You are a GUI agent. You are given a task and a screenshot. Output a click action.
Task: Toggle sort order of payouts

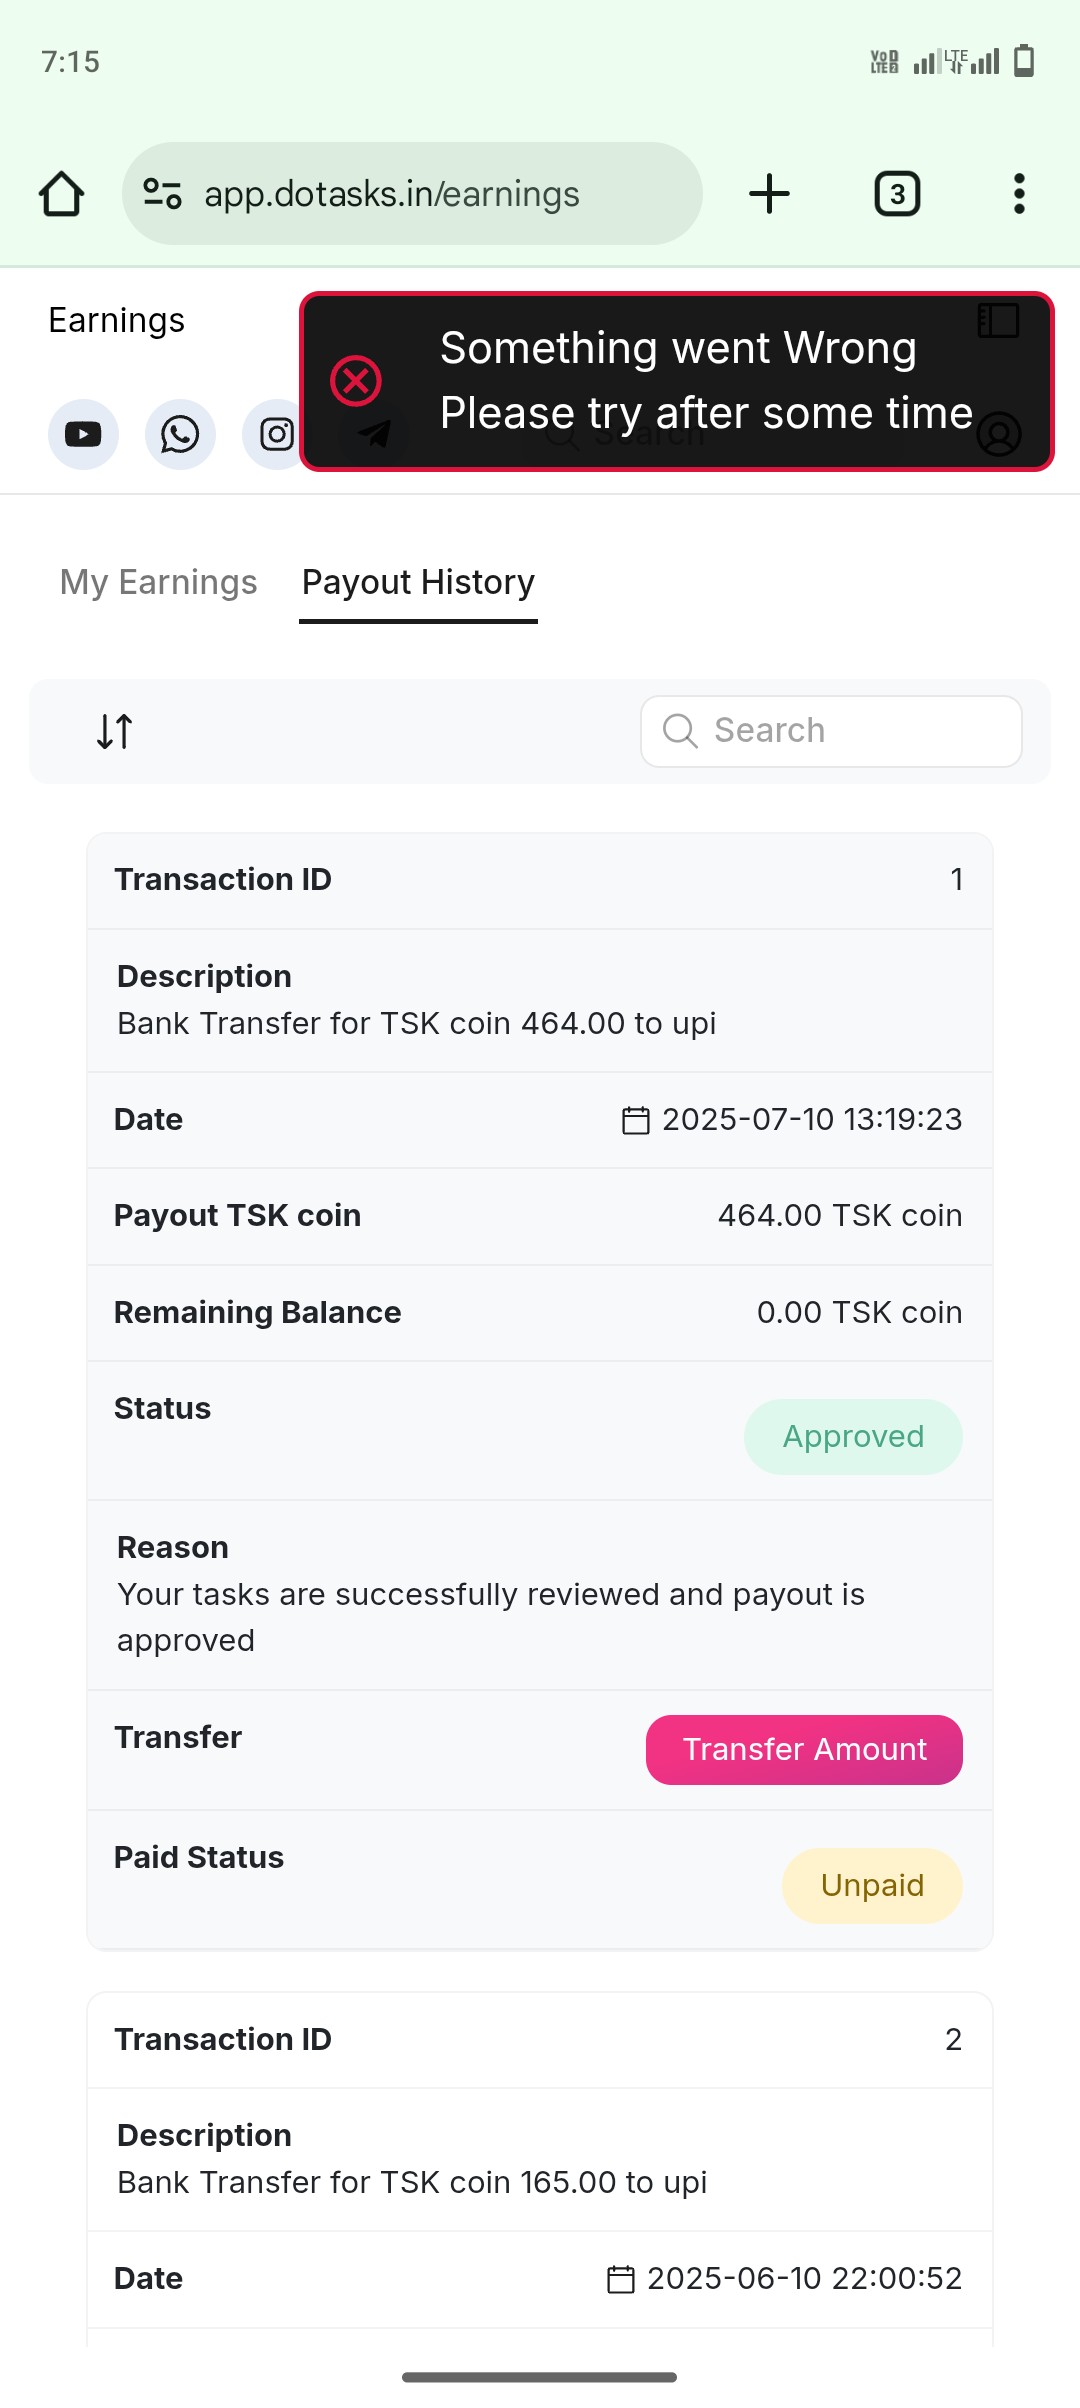click(114, 731)
